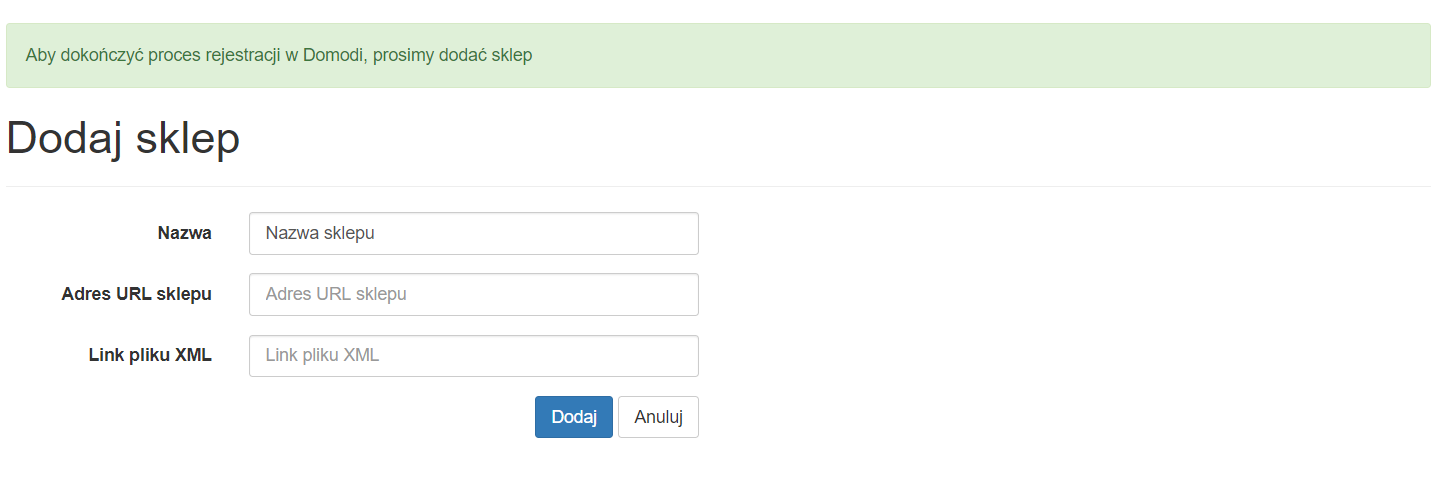Click the word "sklep" in the heading
This screenshot has height=495, width=1444.
tap(188, 139)
